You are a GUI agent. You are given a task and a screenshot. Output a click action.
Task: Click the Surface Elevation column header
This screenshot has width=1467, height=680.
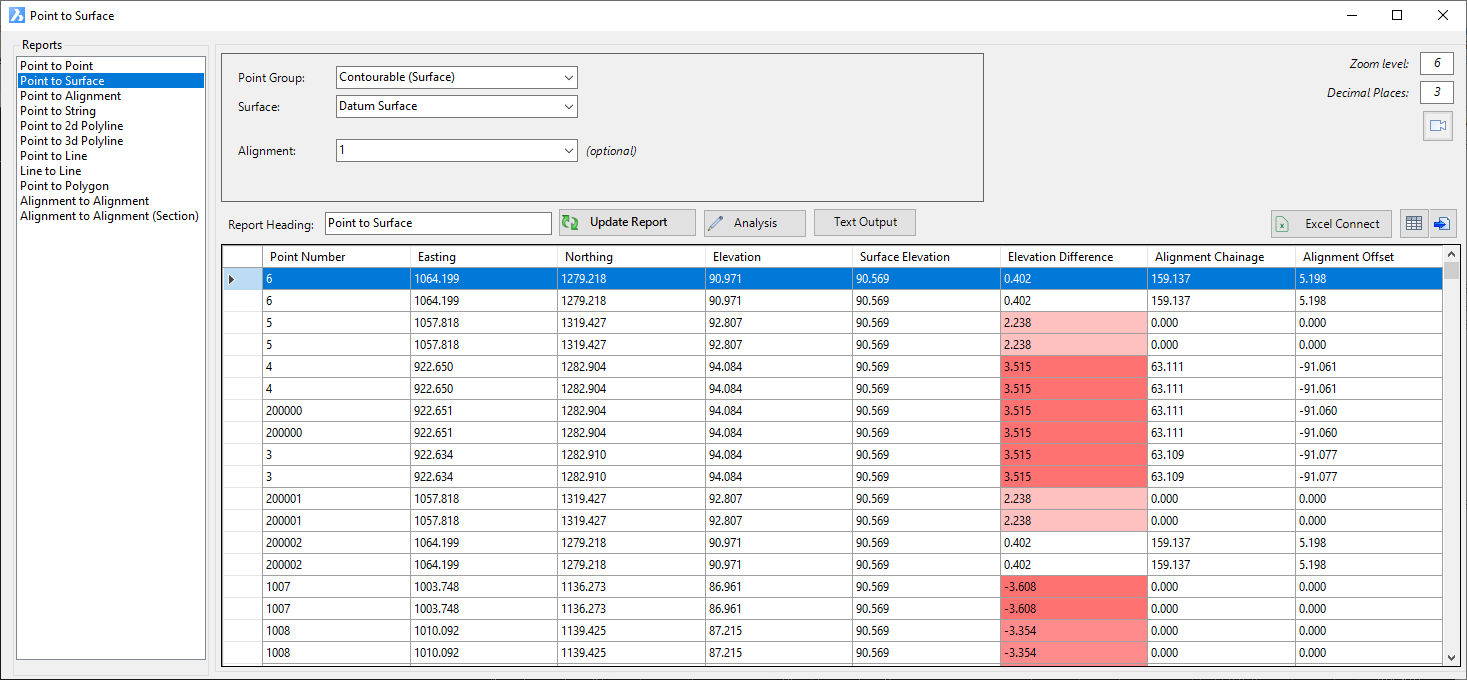pyautogui.click(x=926, y=257)
